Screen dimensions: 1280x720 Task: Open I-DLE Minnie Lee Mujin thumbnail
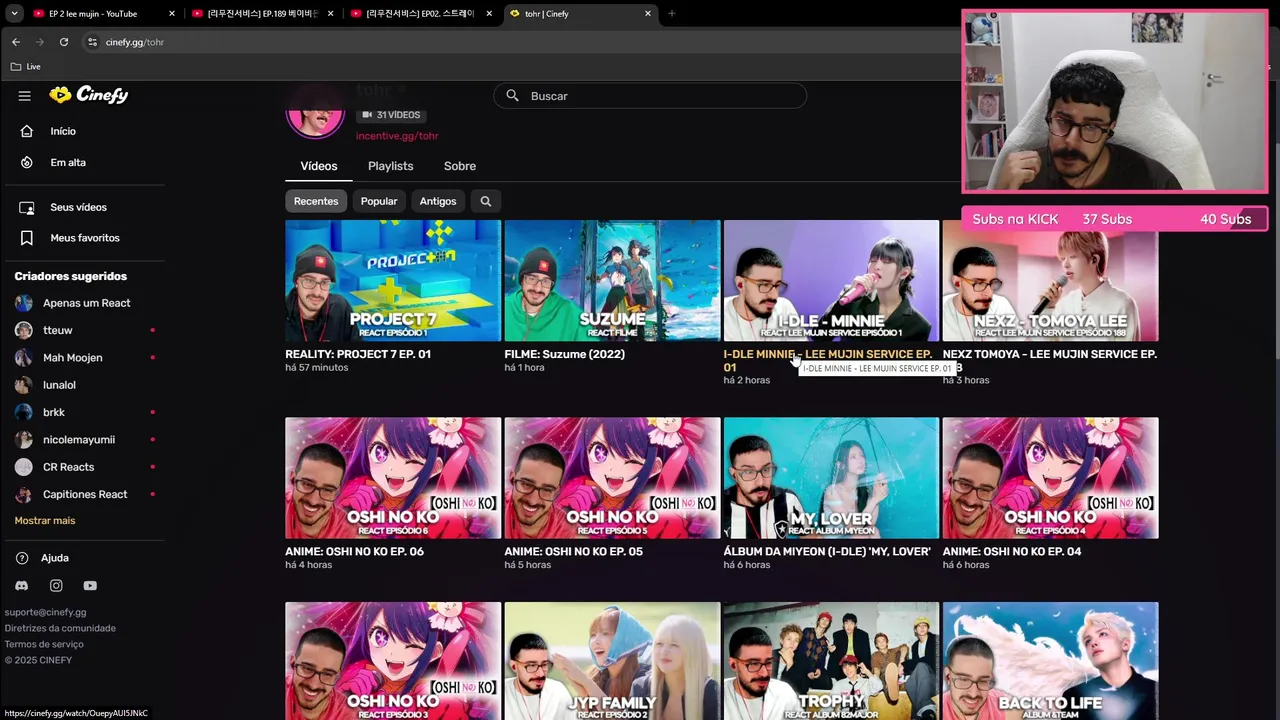(x=831, y=281)
